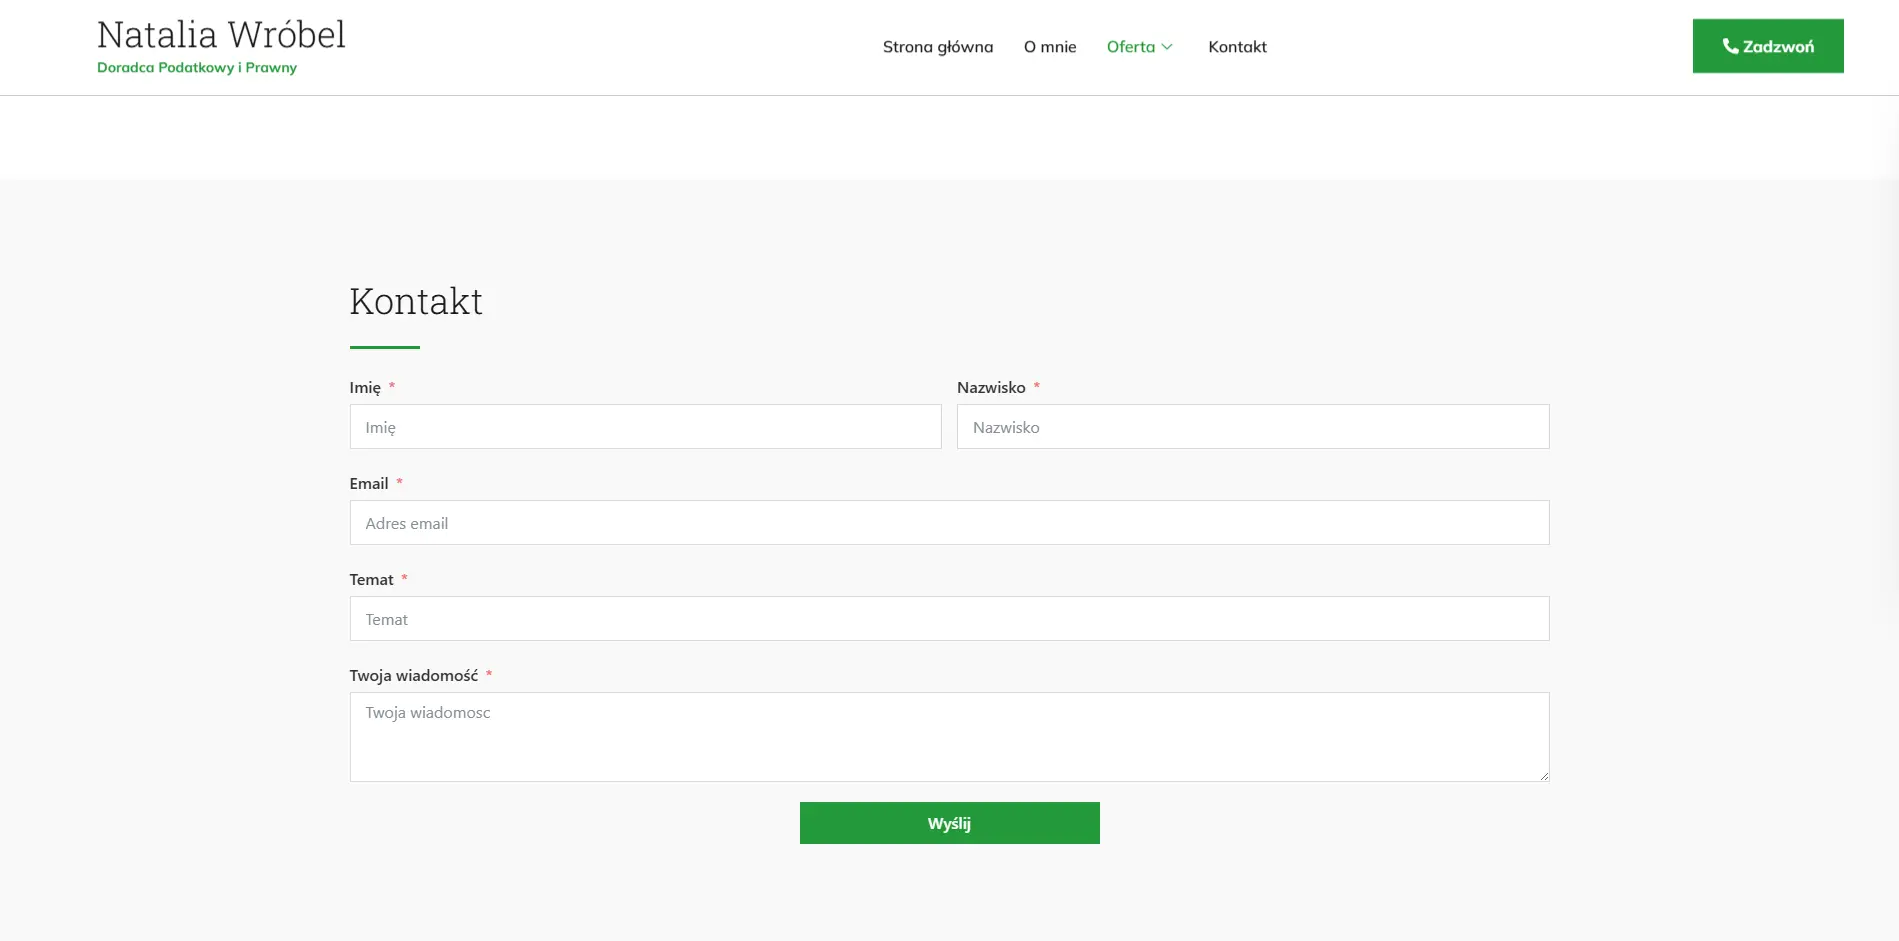Select the Adres email input field
Viewport: 1899px width, 941px height.
[949, 523]
